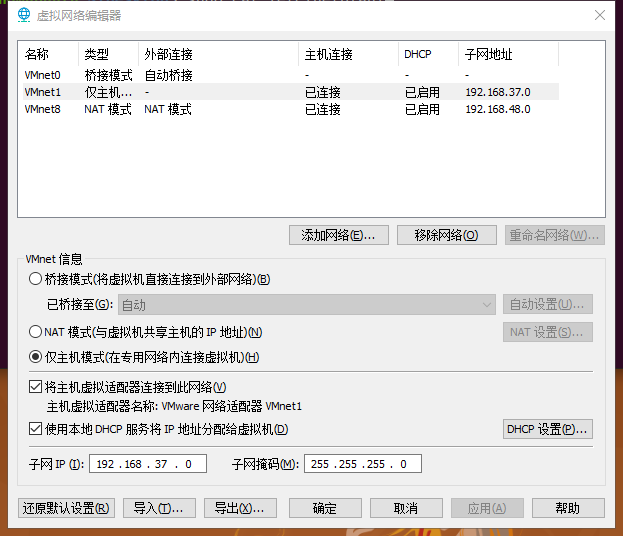Click the 添加网络(E)... button
Viewport: 623px width, 536px height.
click(339, 235)
